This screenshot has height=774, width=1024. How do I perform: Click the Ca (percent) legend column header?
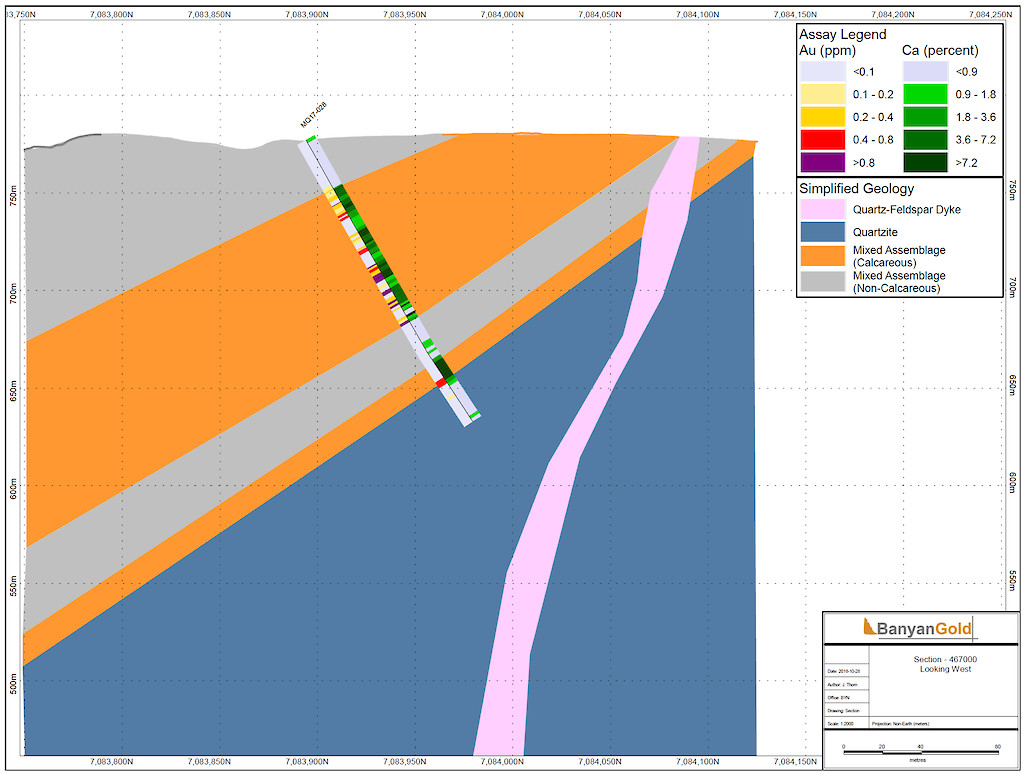point(940,50)
